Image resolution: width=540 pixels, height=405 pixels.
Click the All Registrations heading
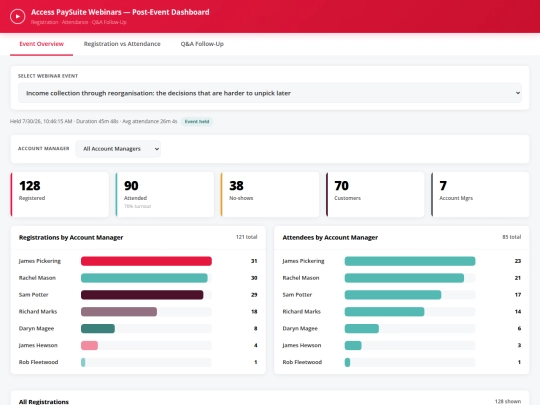point(44,402)
